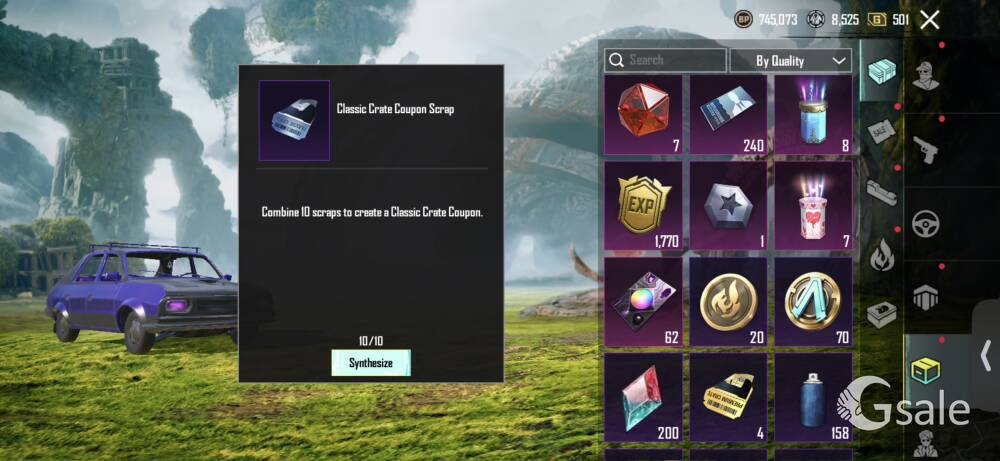Close the inventory with the X button
1000x461 pixels.
930,20
